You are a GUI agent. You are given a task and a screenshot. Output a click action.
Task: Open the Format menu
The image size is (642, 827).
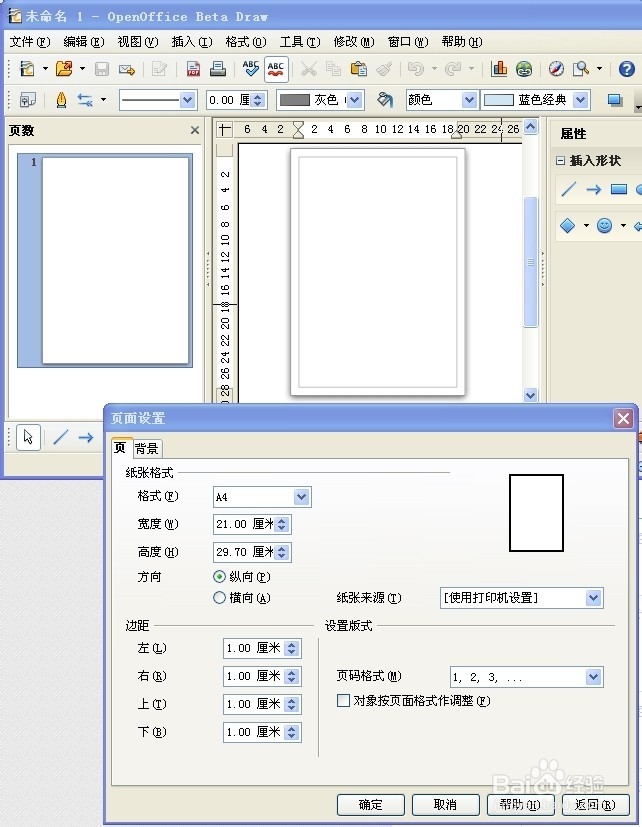pyautogui.click(x=245, y=42)
